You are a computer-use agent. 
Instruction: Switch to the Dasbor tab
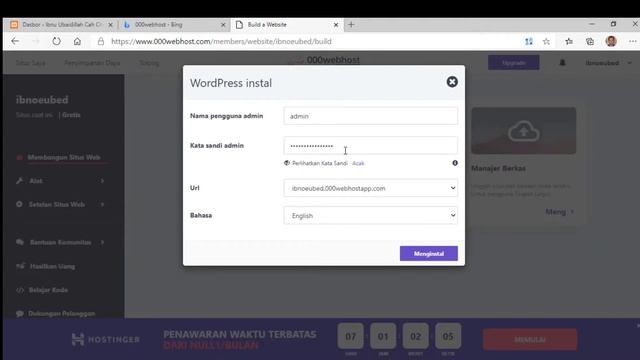61,24
